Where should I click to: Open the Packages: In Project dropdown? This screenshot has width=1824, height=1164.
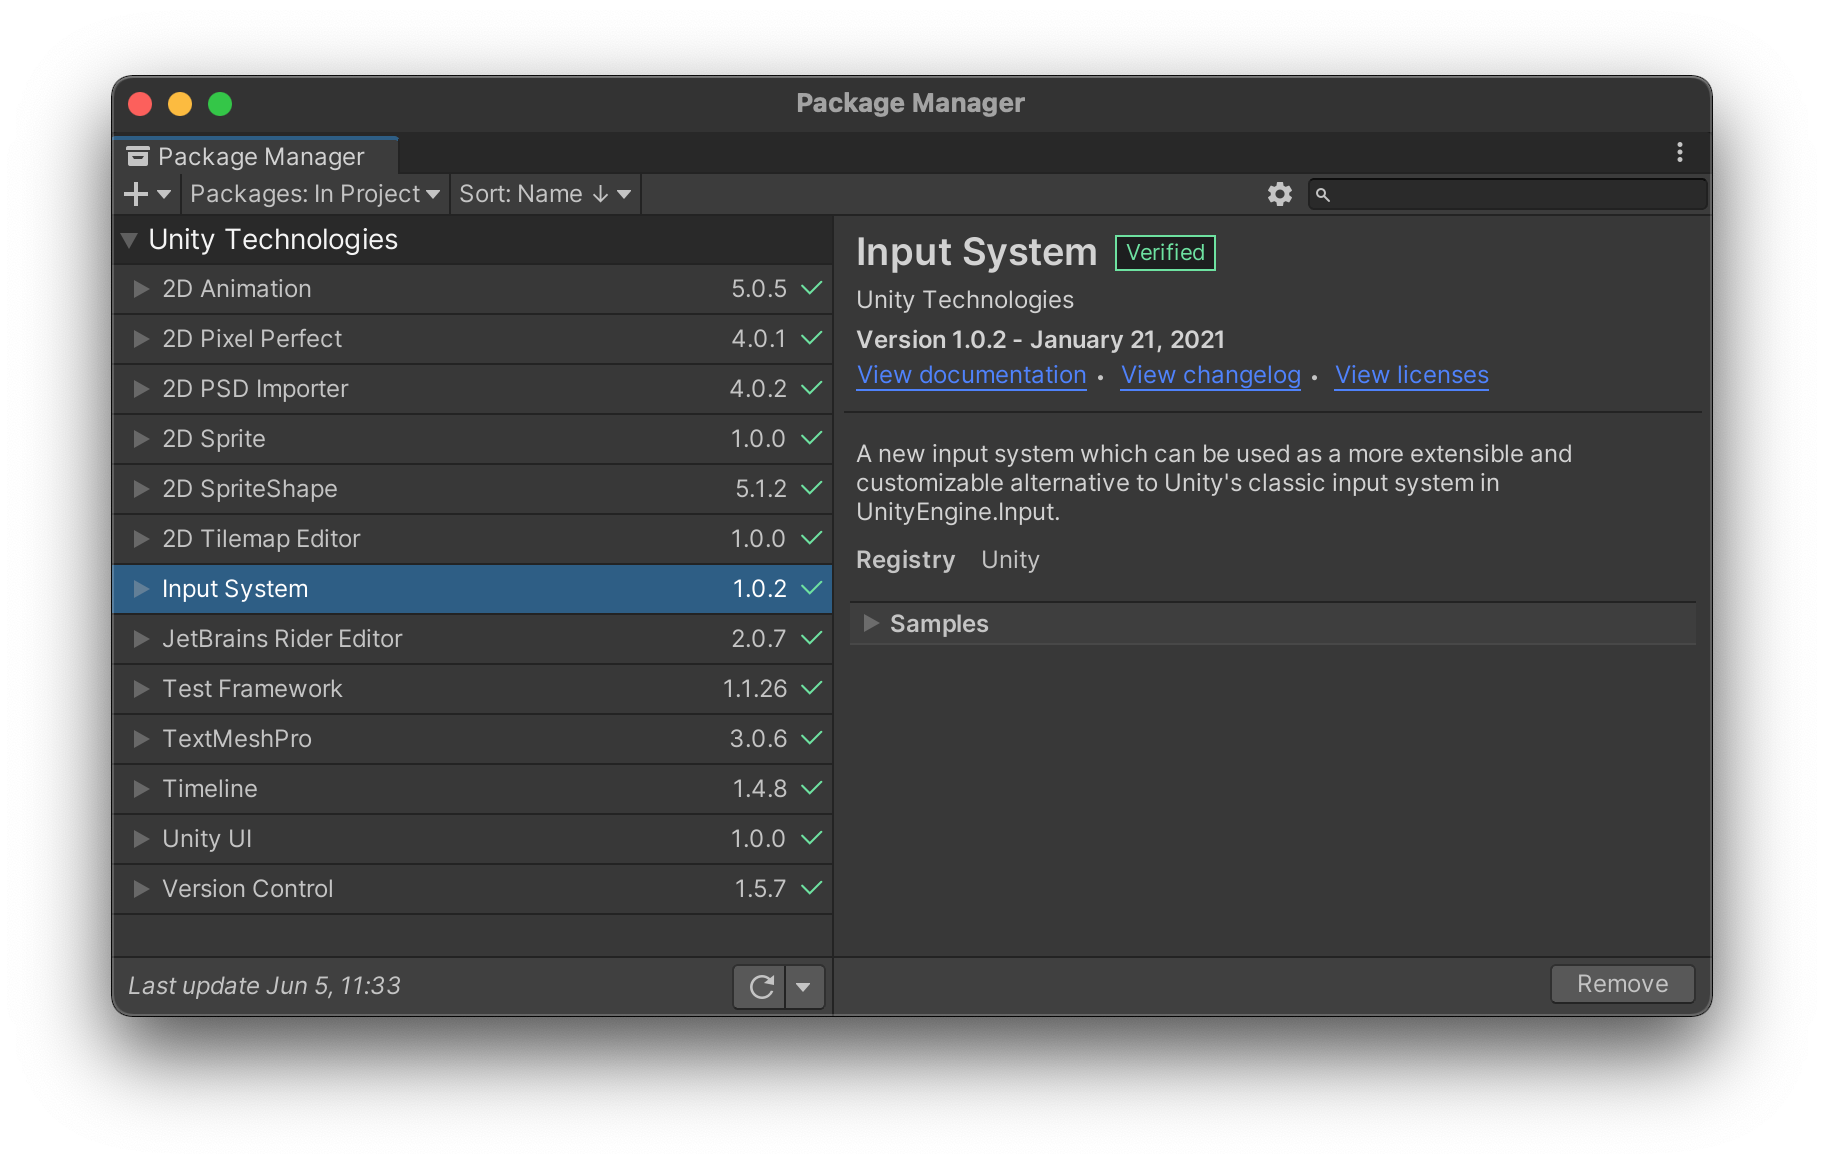[x=315, y=194]
